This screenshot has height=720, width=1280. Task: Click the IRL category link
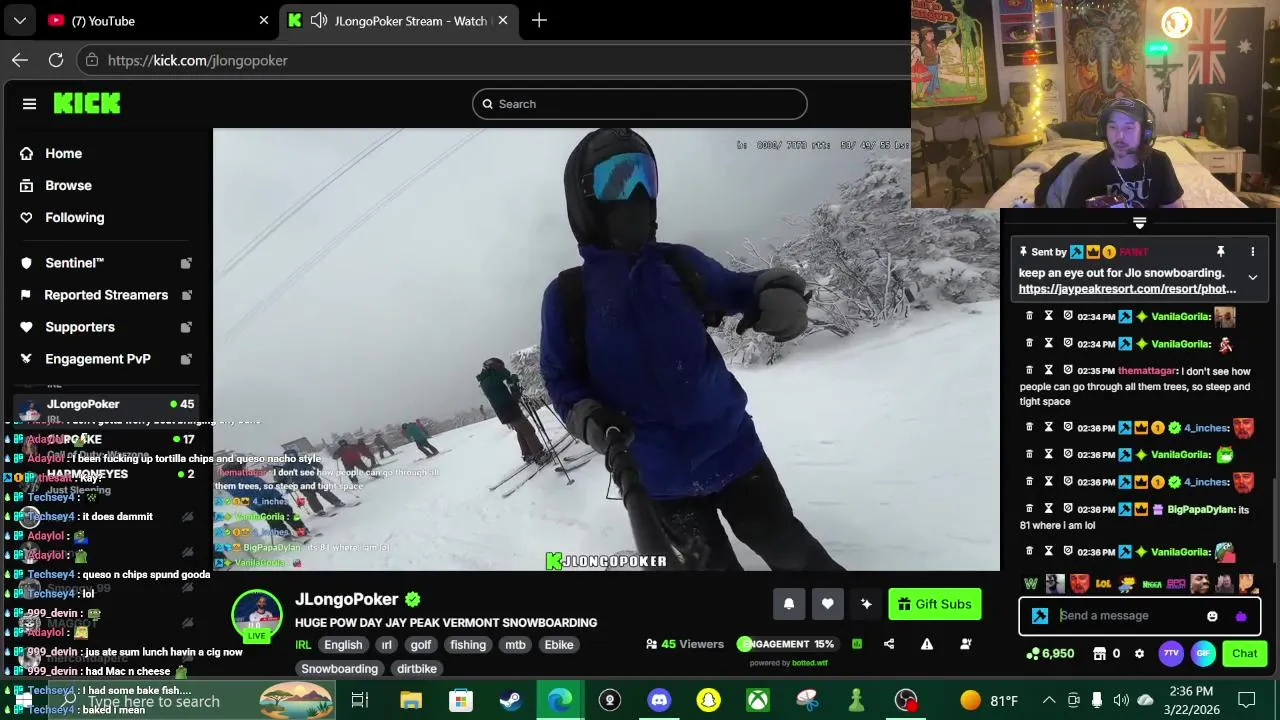pos(303,645)
